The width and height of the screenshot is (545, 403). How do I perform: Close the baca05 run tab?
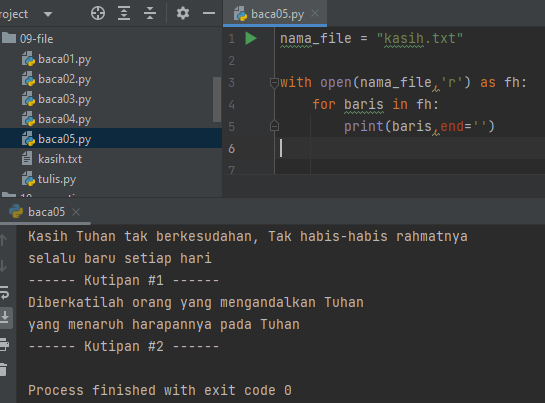click(x=76, y=212)
